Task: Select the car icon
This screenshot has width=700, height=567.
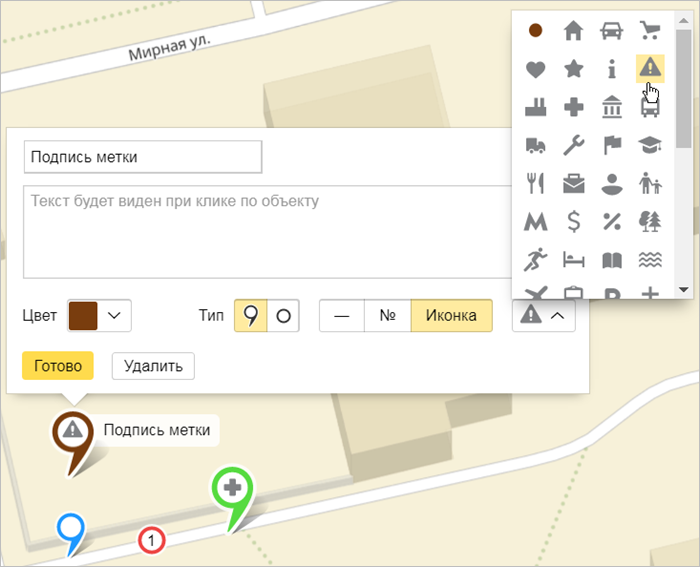Action: [611, 31]
